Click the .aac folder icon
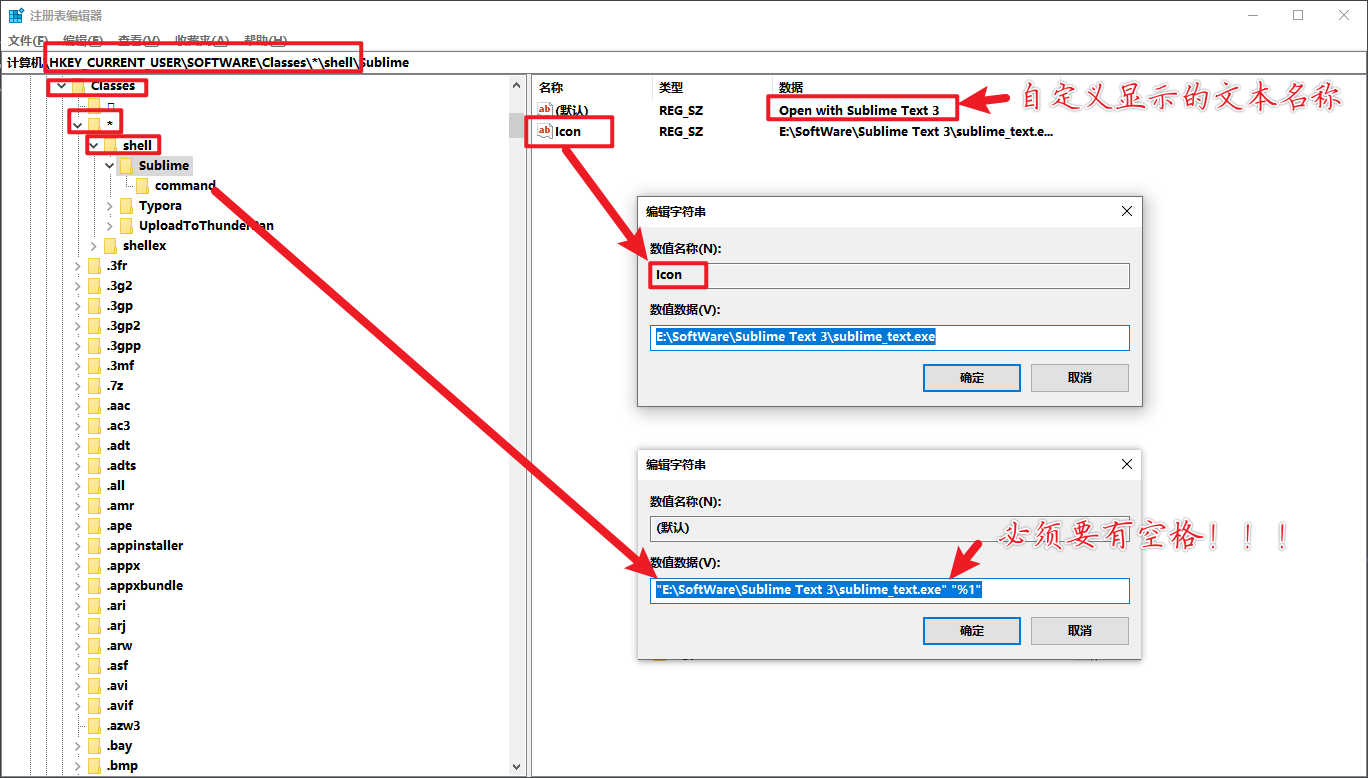The height and width of the screenshot is (778, 1368). [94, 405]
